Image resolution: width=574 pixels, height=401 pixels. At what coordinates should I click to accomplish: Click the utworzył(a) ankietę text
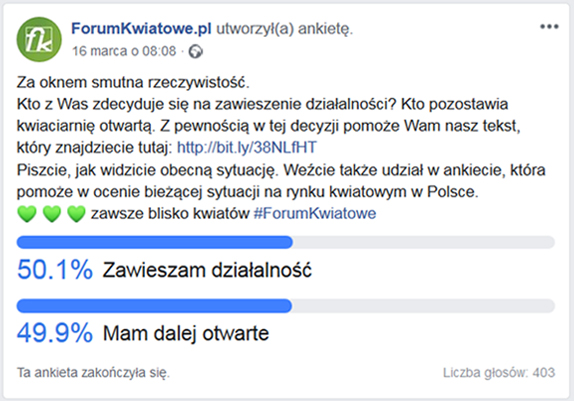[x=285, y=29]
